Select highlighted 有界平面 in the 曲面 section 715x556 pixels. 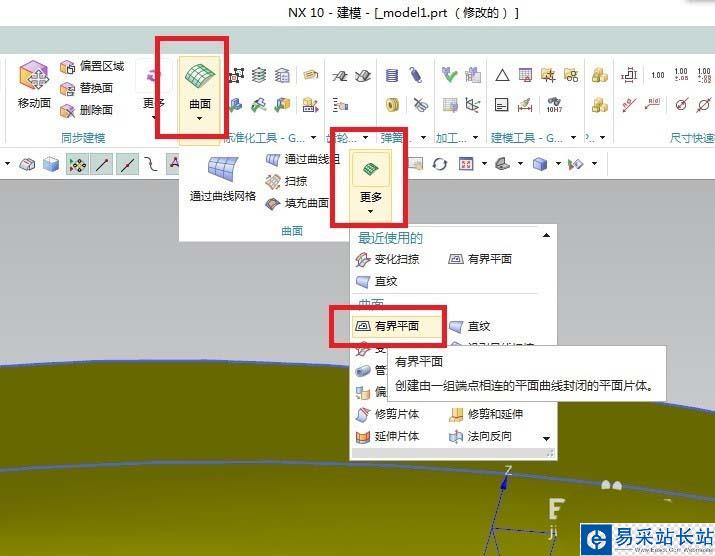point(397,326)
